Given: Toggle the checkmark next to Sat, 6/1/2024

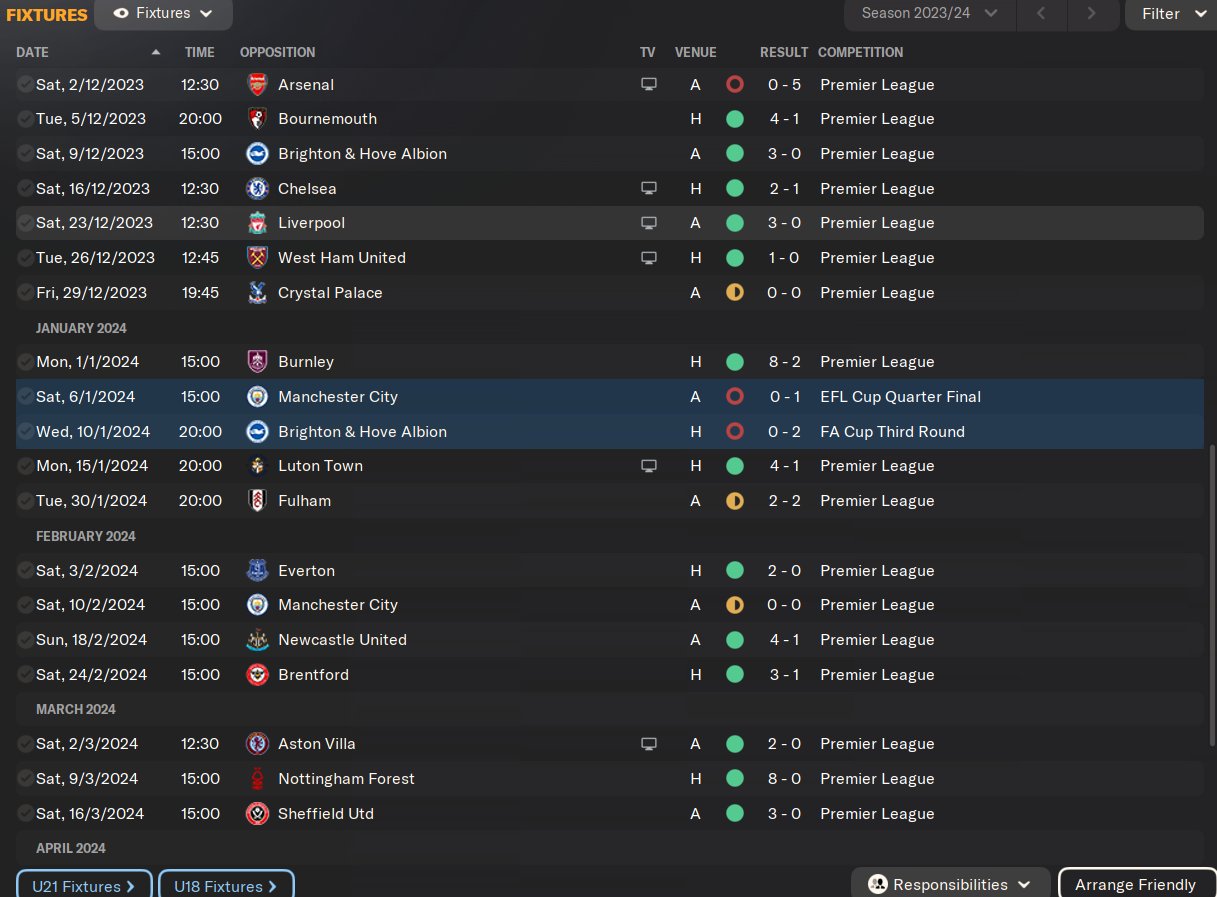Looking at the screenshot, I should [x=25, y=397].
